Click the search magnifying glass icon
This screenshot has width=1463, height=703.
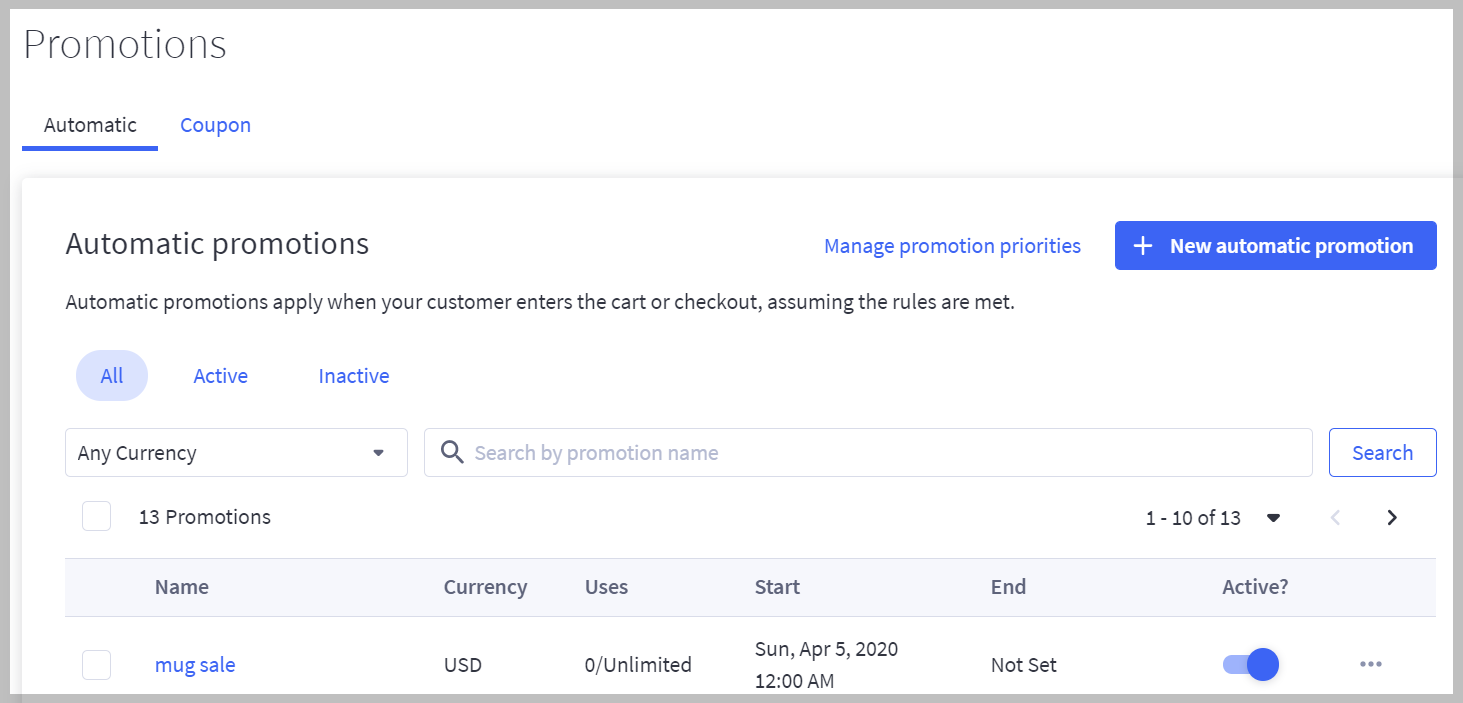click(451, 452)
